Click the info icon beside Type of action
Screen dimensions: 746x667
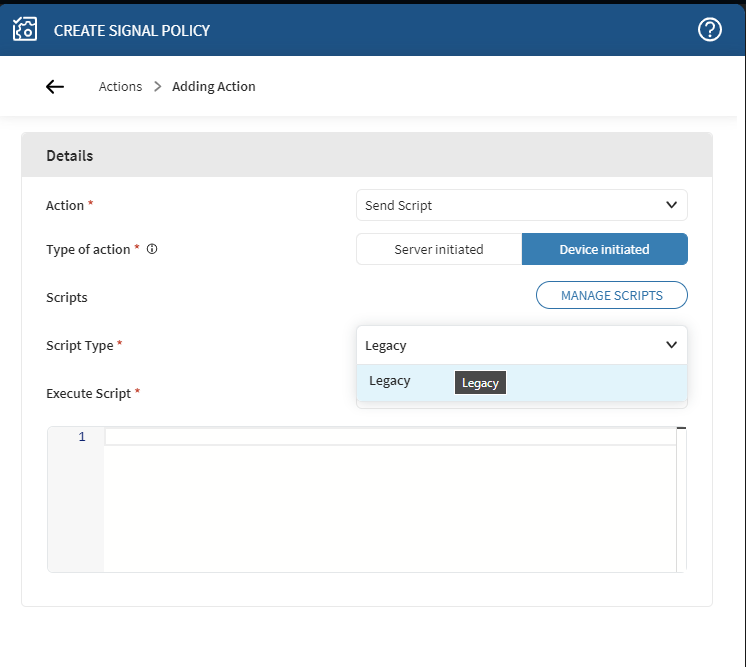click(152, 250)
